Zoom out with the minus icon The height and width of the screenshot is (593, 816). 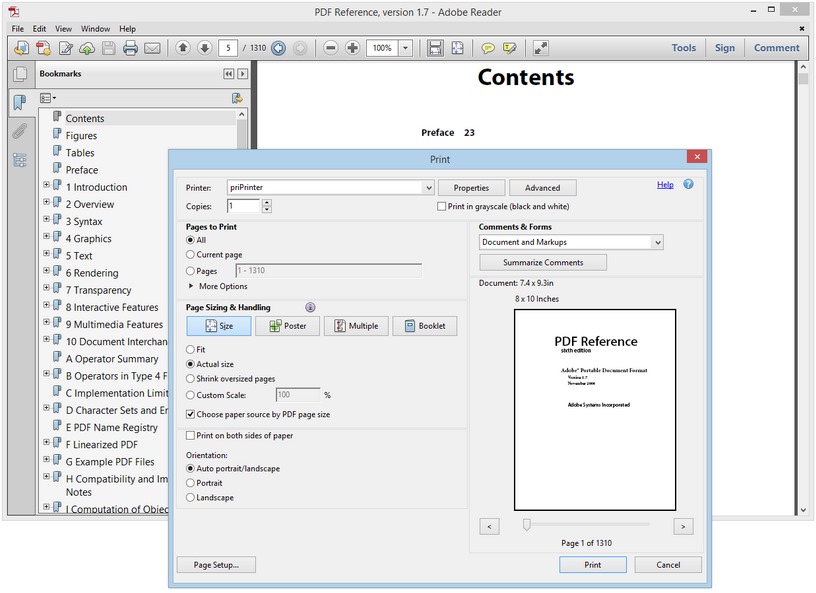330,48
